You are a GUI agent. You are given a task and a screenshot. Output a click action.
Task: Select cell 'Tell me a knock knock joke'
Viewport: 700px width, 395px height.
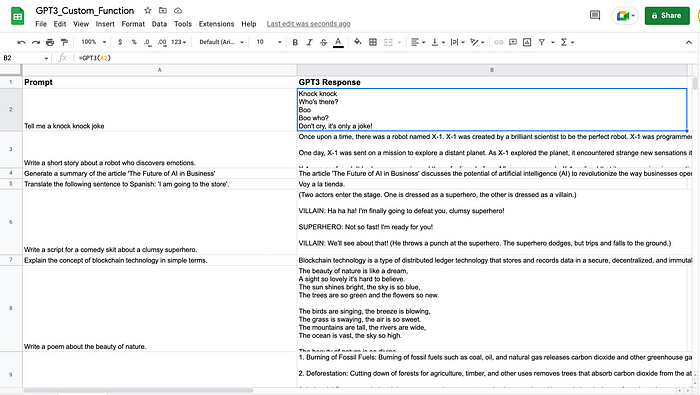[x=160, y=110]
